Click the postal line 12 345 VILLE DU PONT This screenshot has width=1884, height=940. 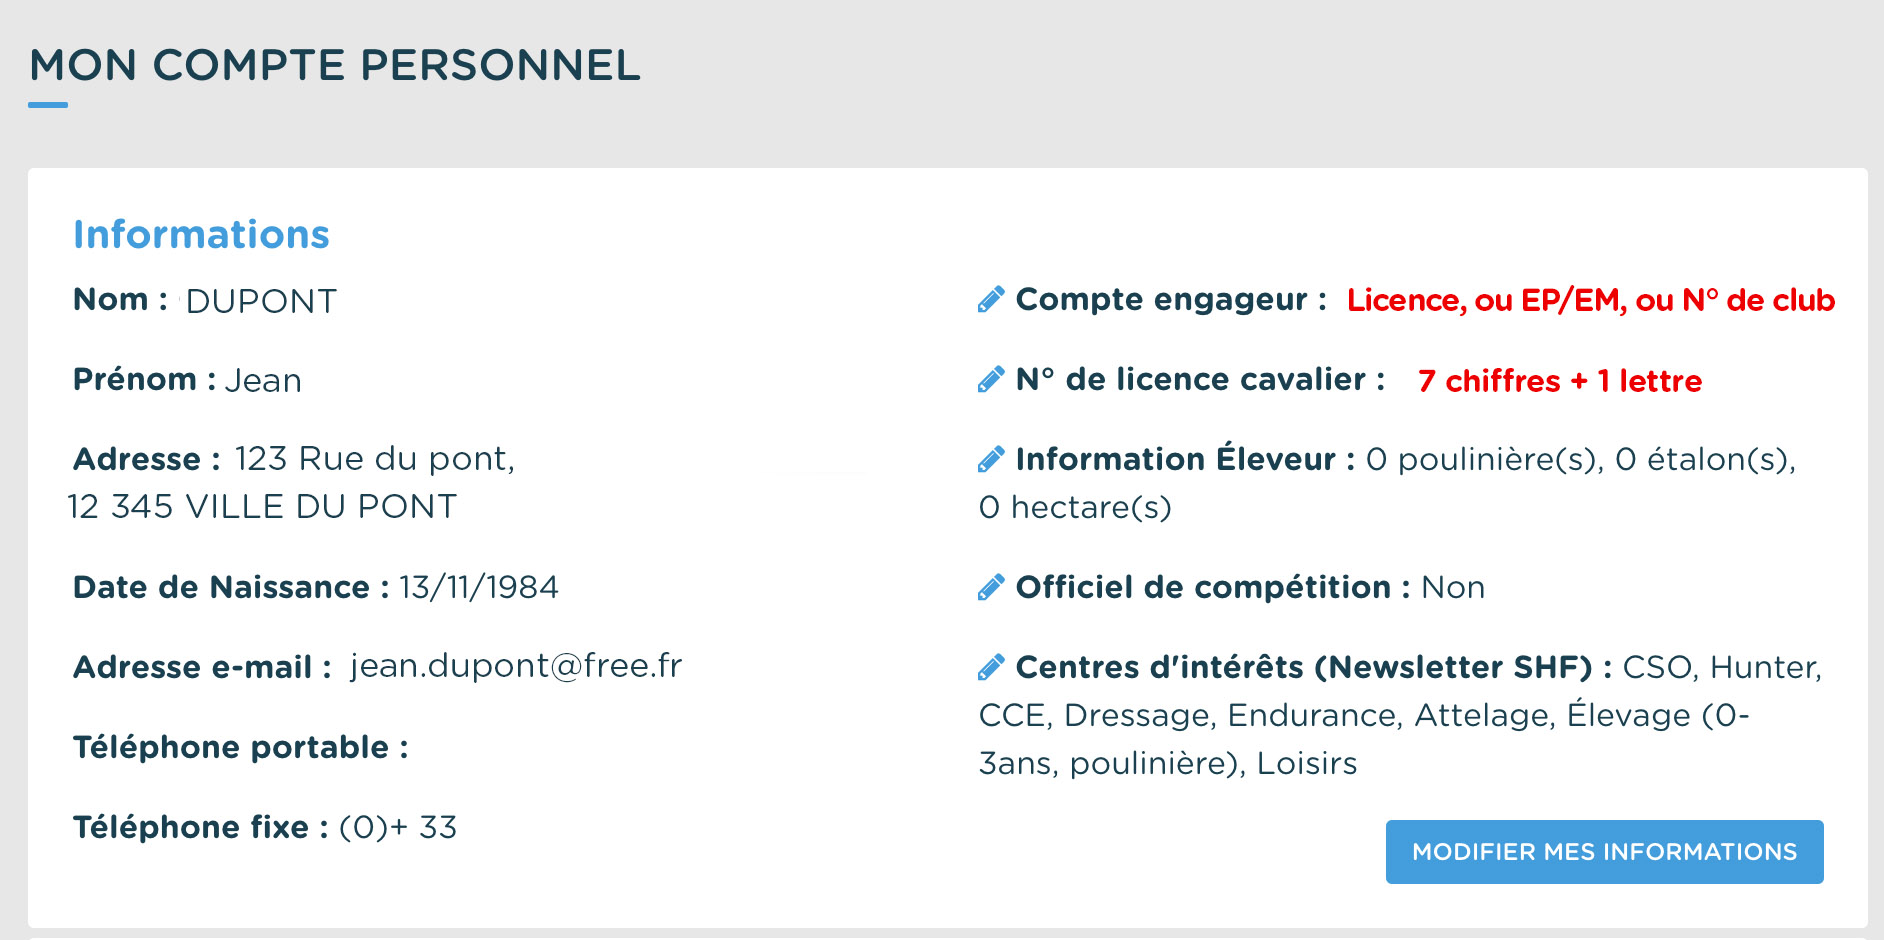tap(262, 507)
